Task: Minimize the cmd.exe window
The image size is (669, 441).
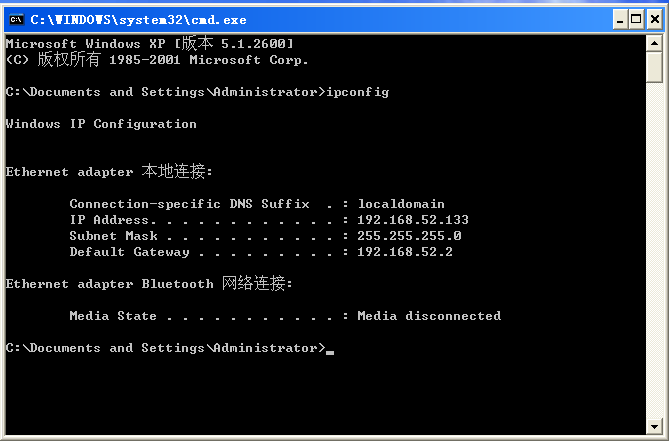Action: coord(620,20)
